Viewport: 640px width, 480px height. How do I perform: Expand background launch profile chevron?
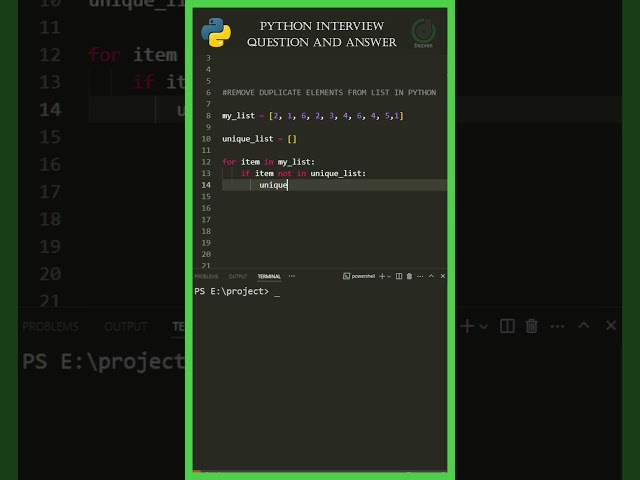pyautogui.click(x=484, y=326)
